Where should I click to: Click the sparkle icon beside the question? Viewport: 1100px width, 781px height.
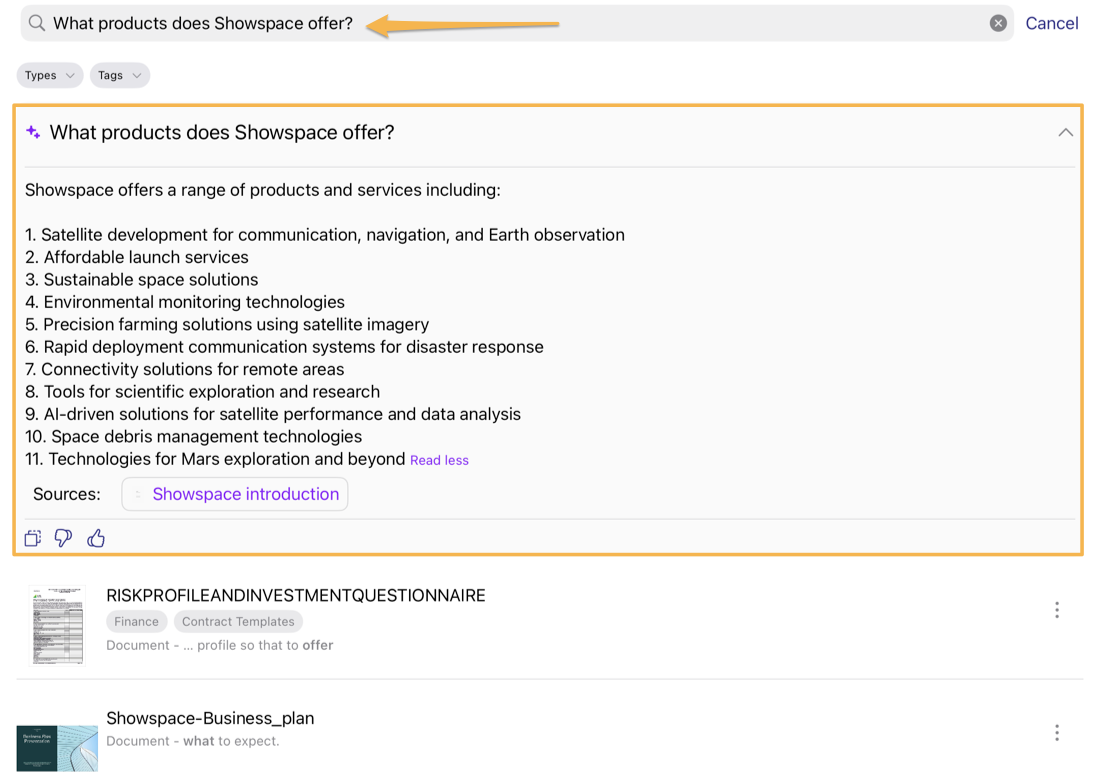tap(32, 132)
